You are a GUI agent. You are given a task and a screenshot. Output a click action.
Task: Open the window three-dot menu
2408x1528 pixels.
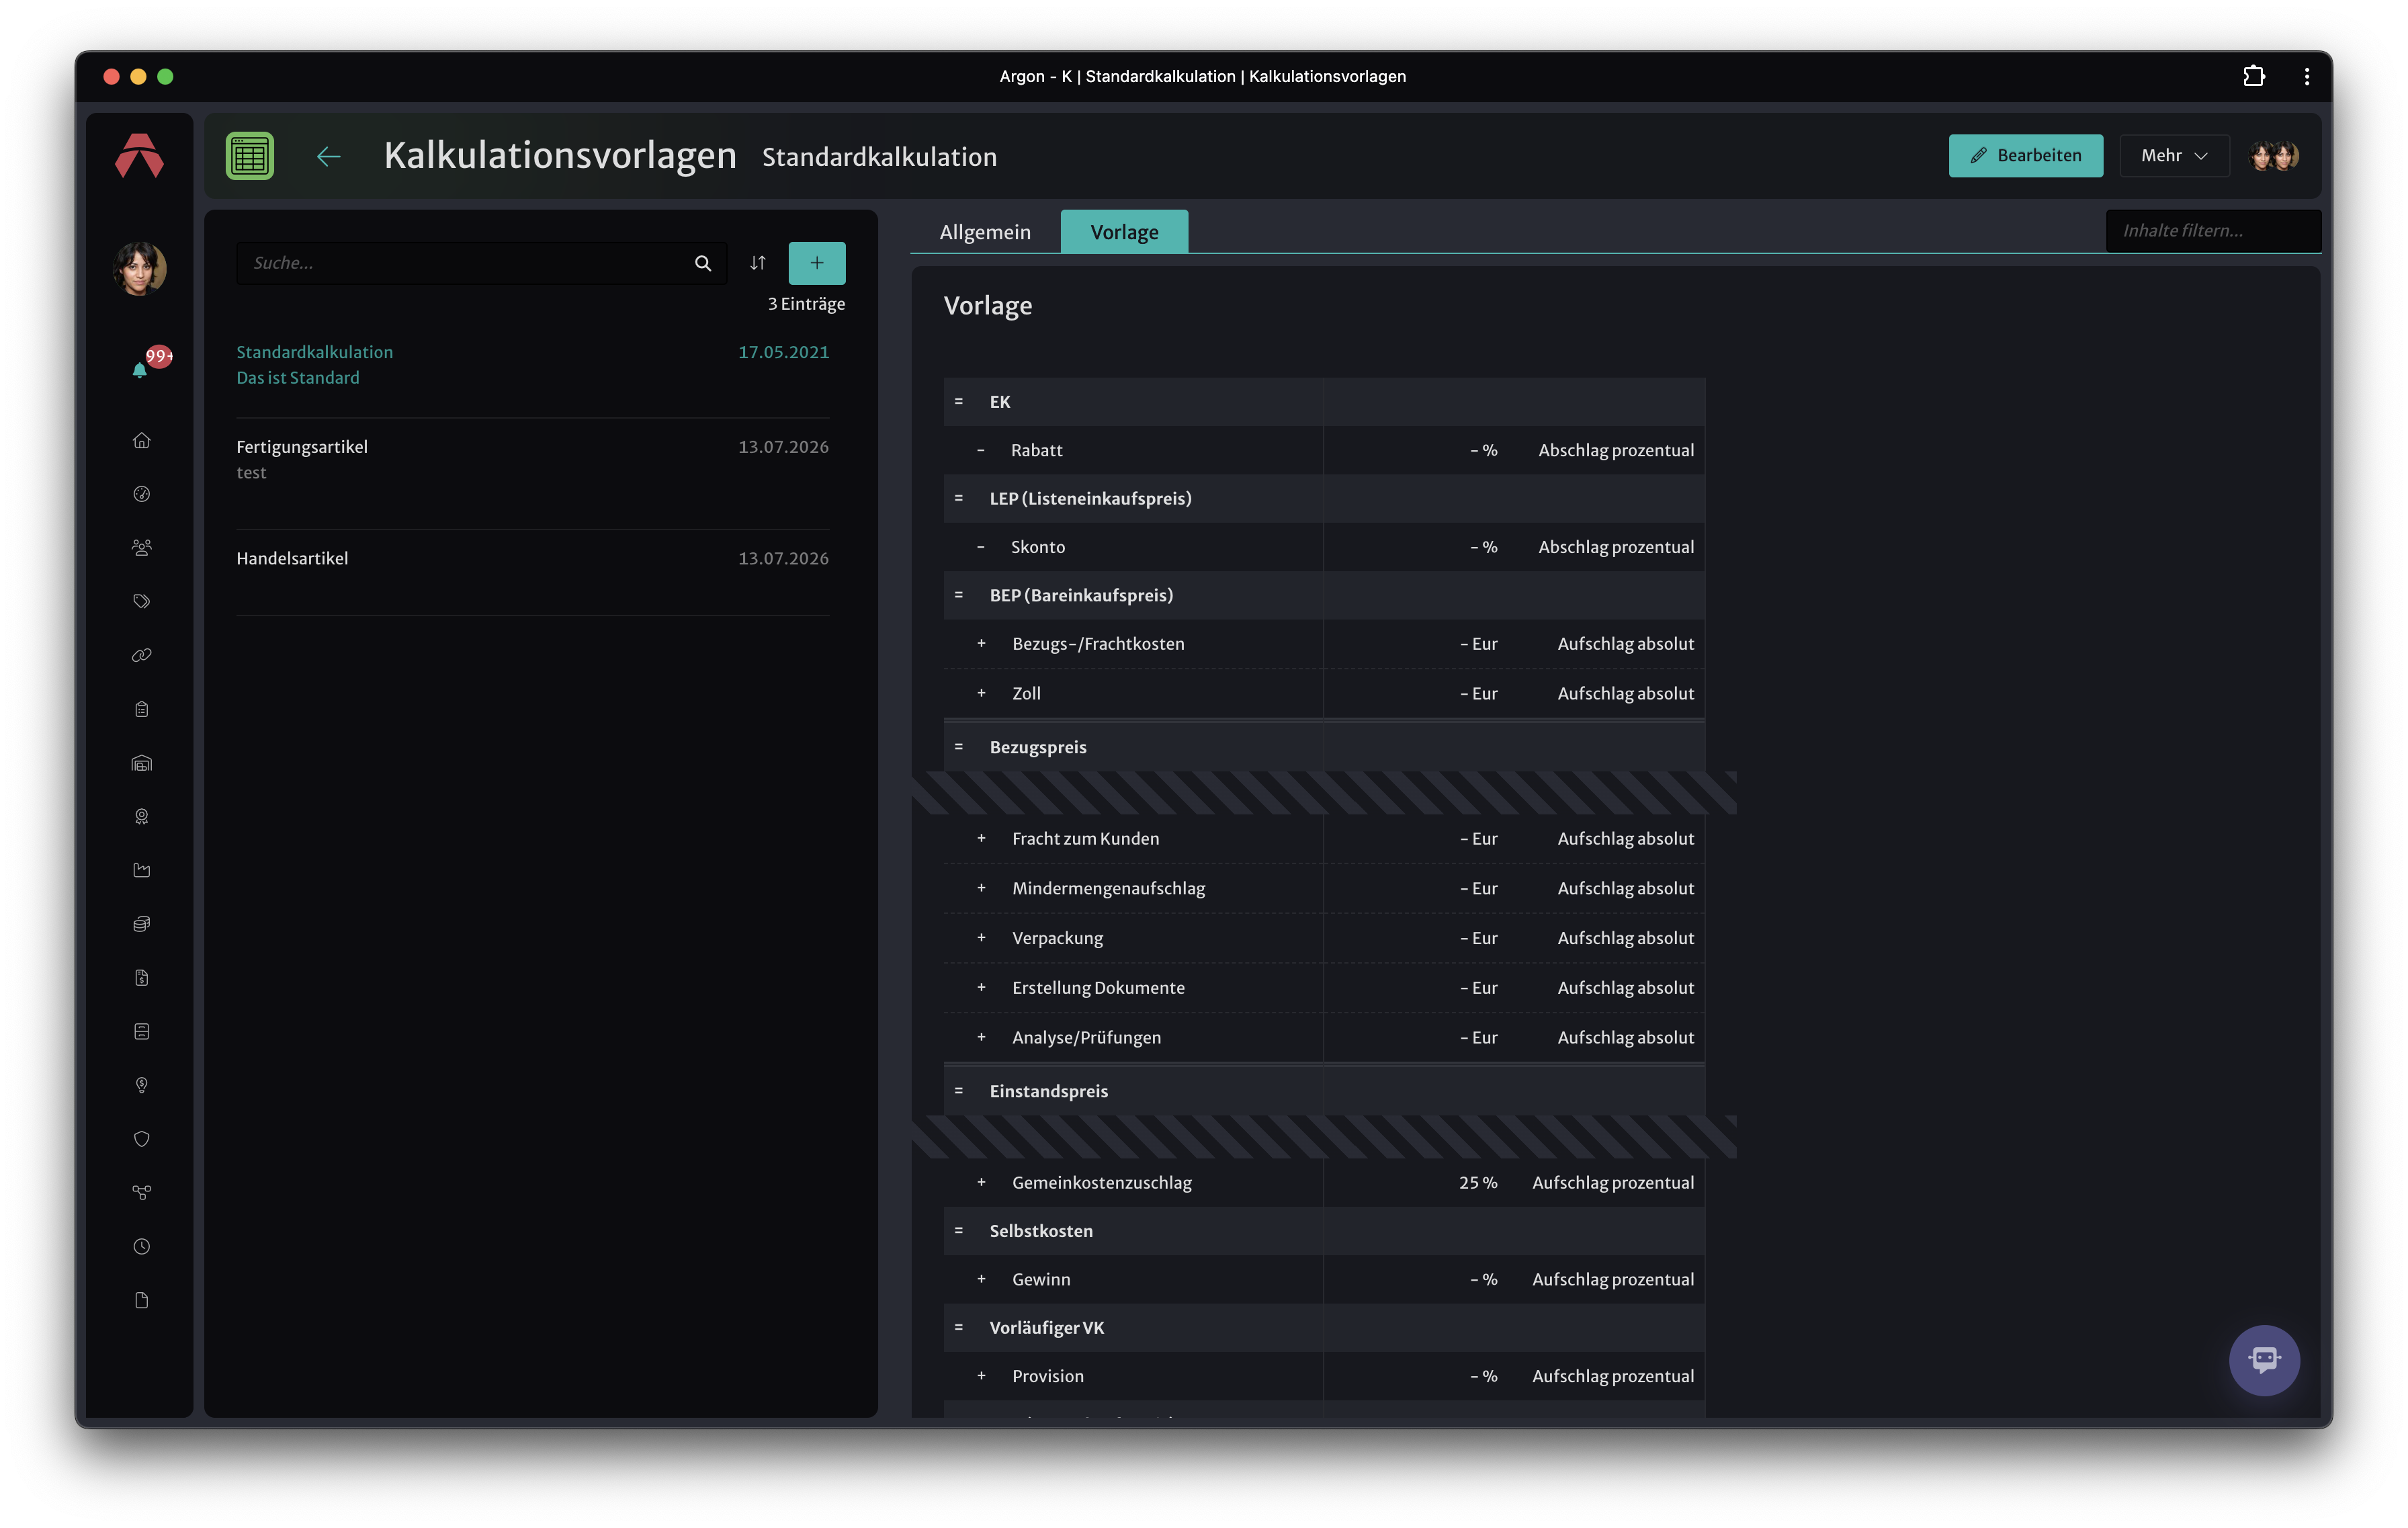pyautogui.click(x=2306, y=76)
